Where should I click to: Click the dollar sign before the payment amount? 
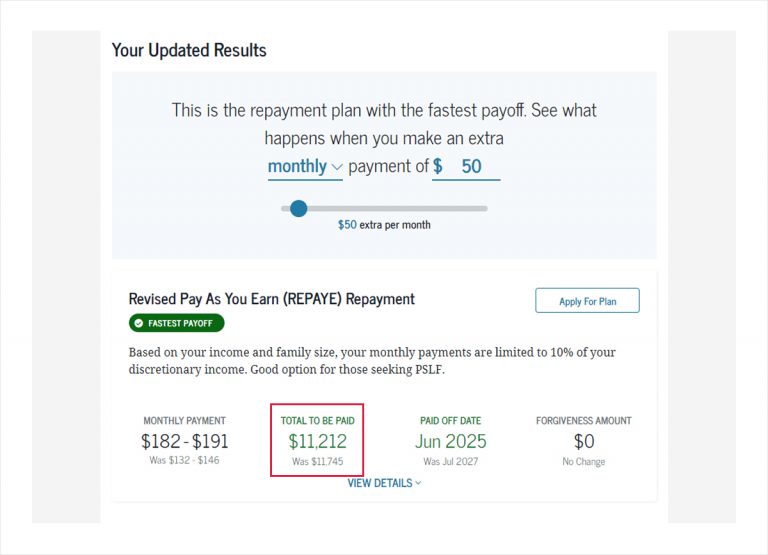[x=438, y=167]
